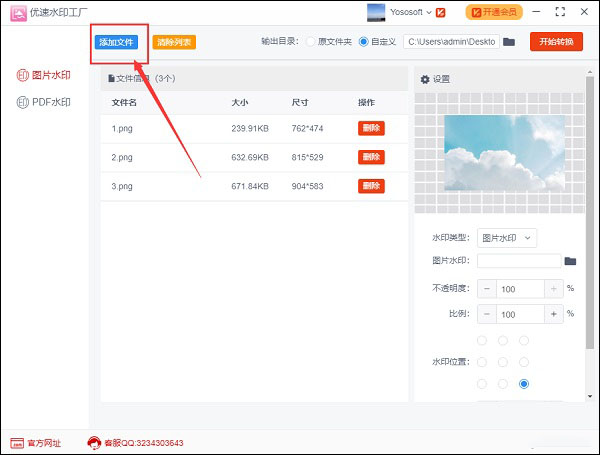Viewport: 600px width, 455px height.
Task: Click the red icon beside Yososoft
Action: click(441, 13)
